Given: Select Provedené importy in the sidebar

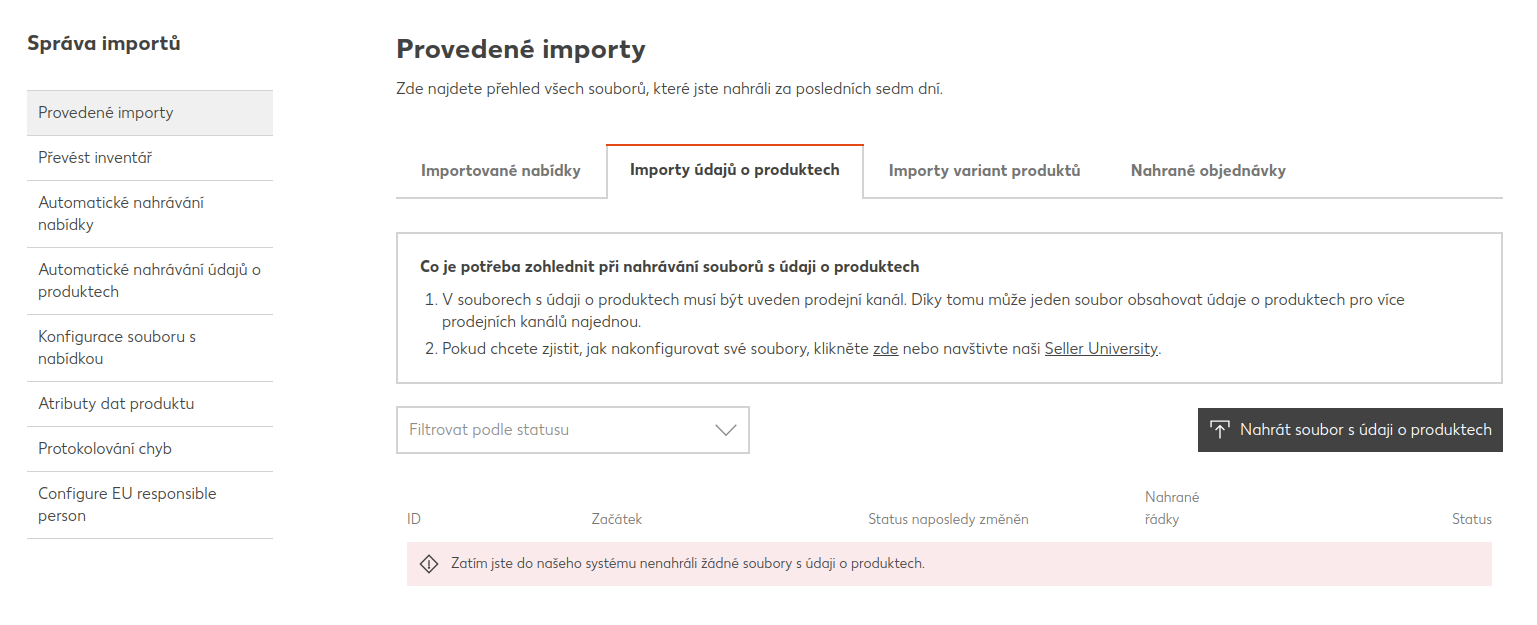Looking at the screenshot, I should tap(150, 113).
